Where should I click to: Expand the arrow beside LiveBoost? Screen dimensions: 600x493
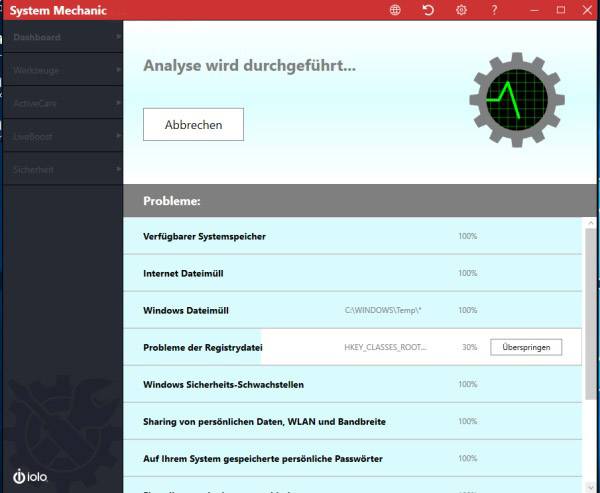click(118, 135)
